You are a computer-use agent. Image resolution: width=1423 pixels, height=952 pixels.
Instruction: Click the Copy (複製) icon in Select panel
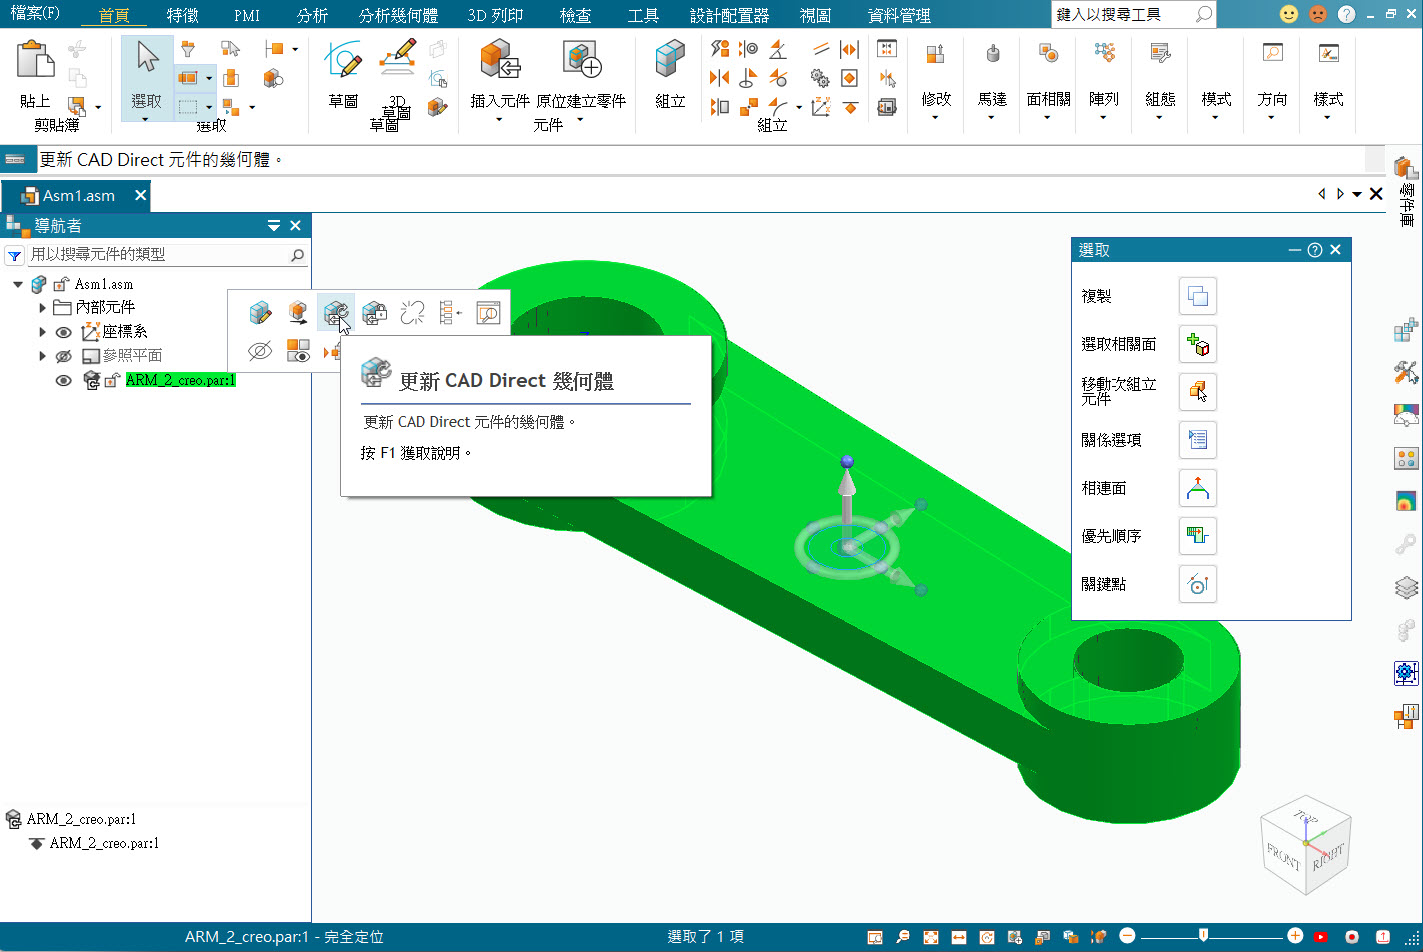point(1198,296)
